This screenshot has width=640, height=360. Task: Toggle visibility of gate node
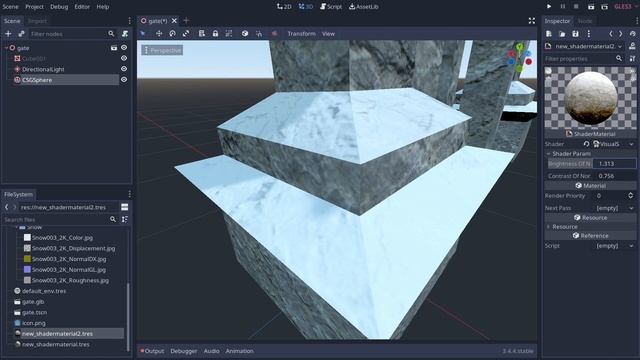pos(124,48)
